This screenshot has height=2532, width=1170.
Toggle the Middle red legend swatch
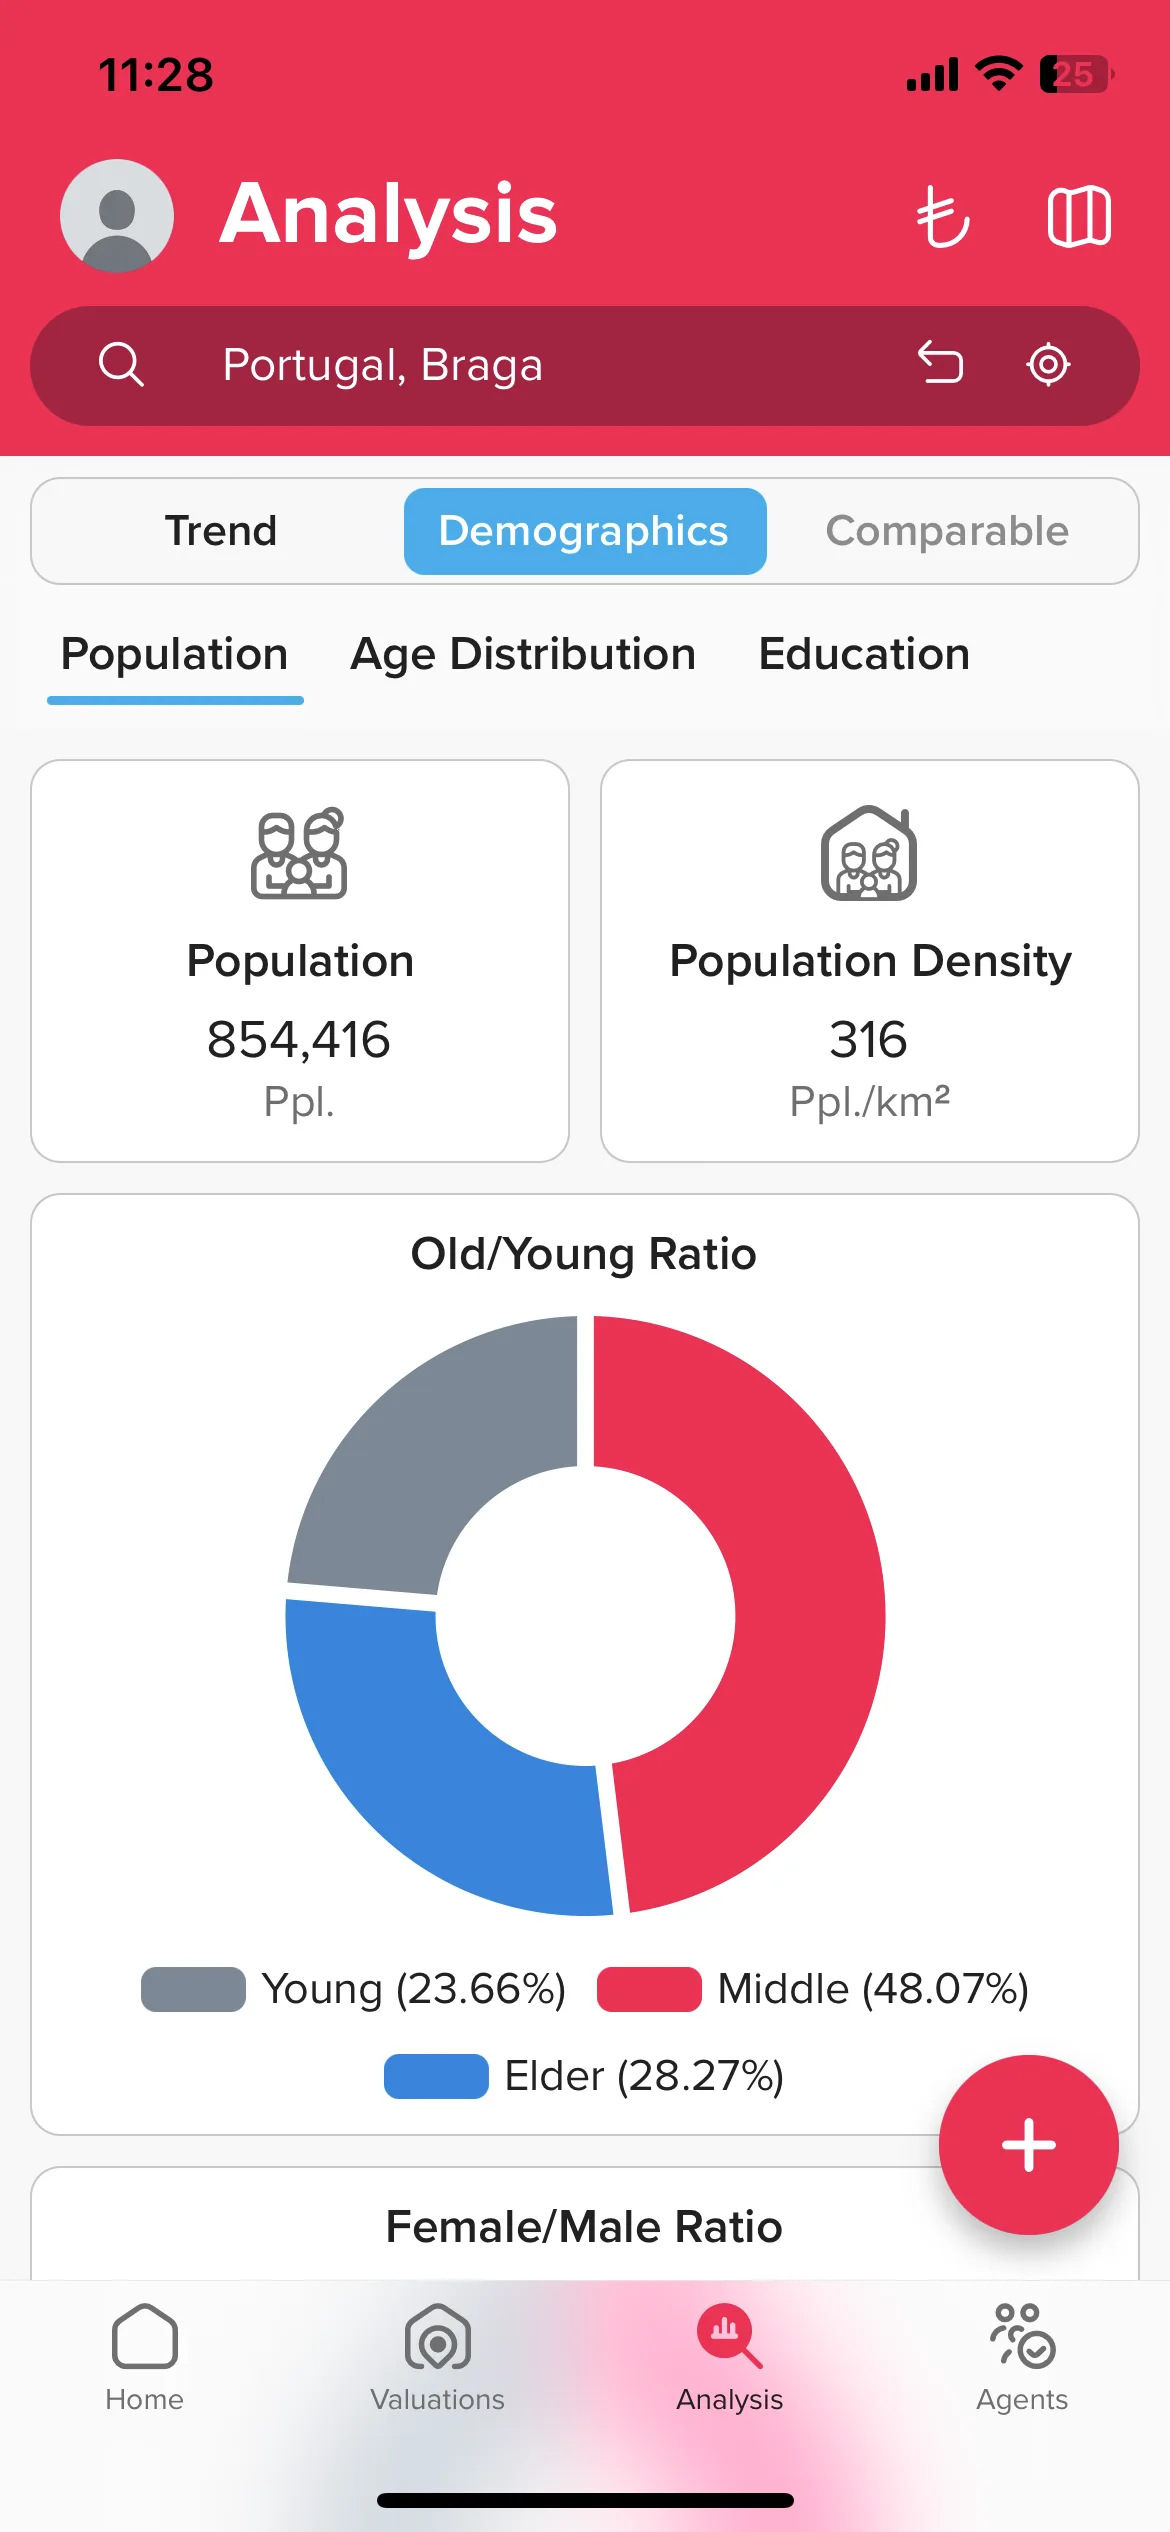coord(649,1989)
